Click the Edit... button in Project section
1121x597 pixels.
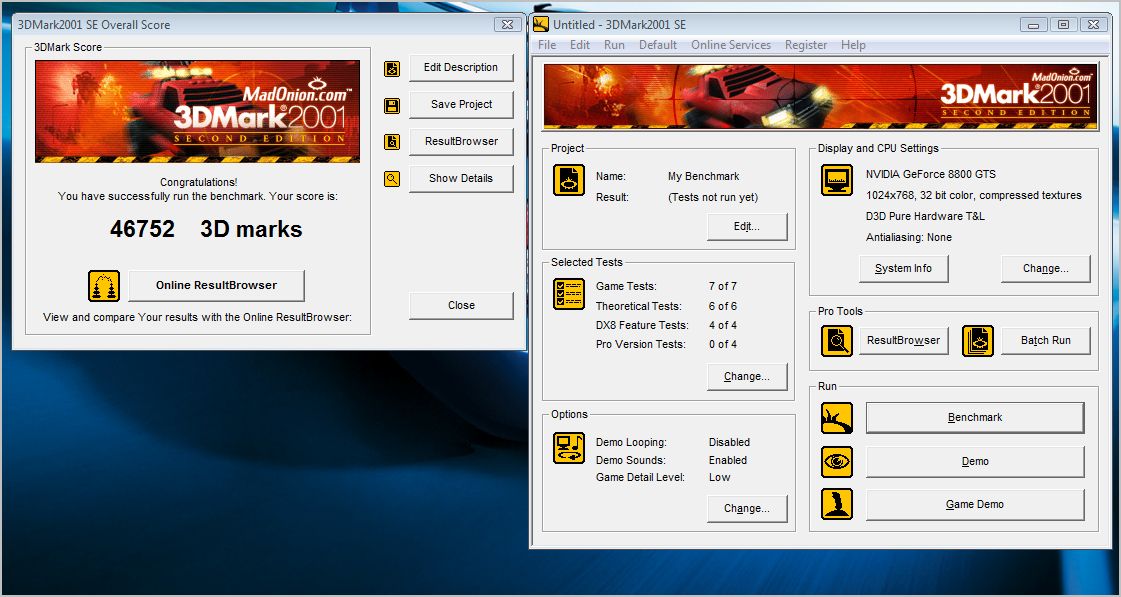tap(747, 227)
